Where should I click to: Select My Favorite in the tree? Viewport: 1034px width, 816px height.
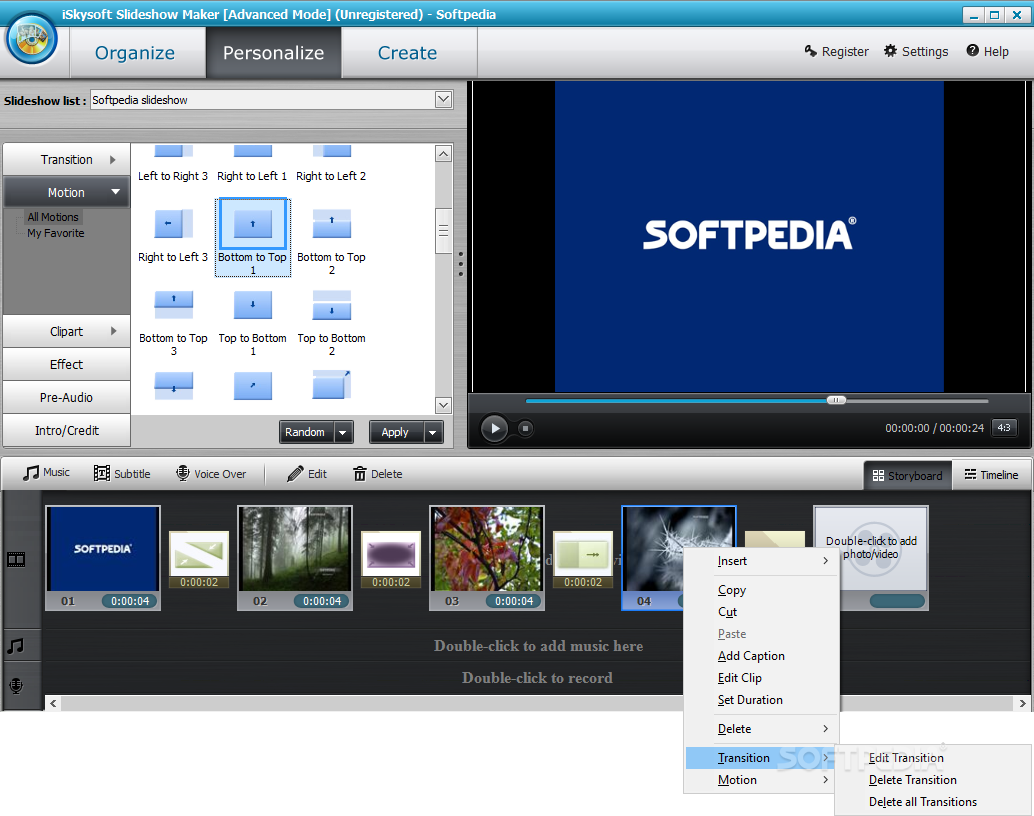pyautogui.click(x=55, y=233)
